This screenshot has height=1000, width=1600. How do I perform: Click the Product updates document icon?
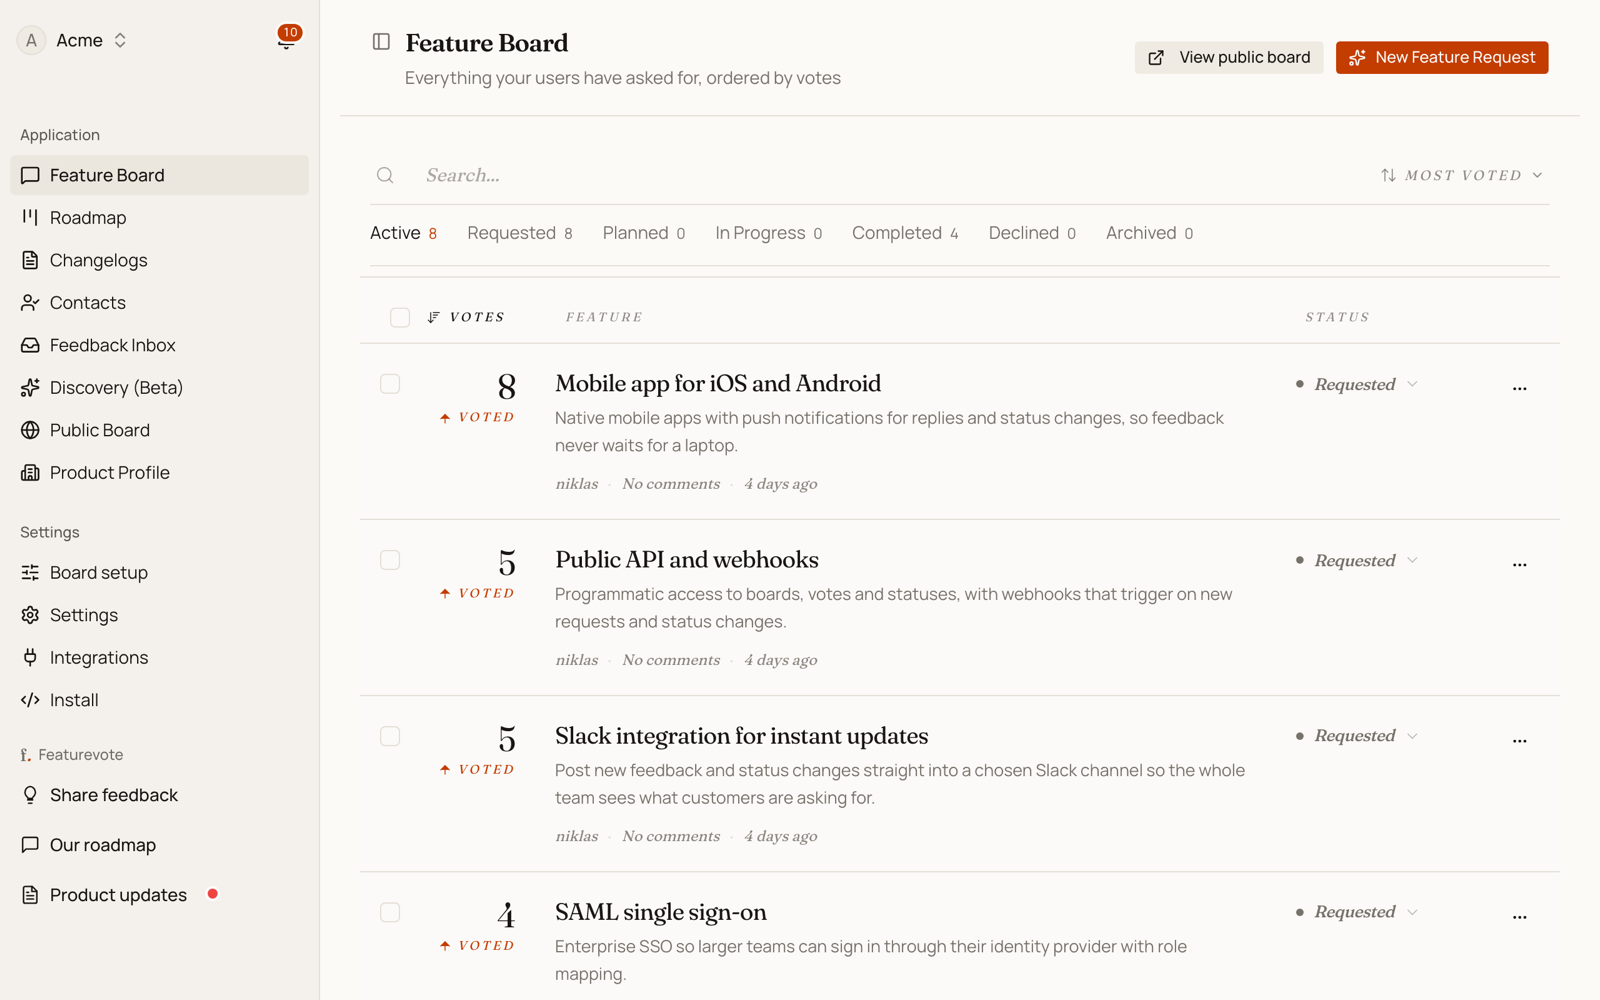(x=30, y=895)
